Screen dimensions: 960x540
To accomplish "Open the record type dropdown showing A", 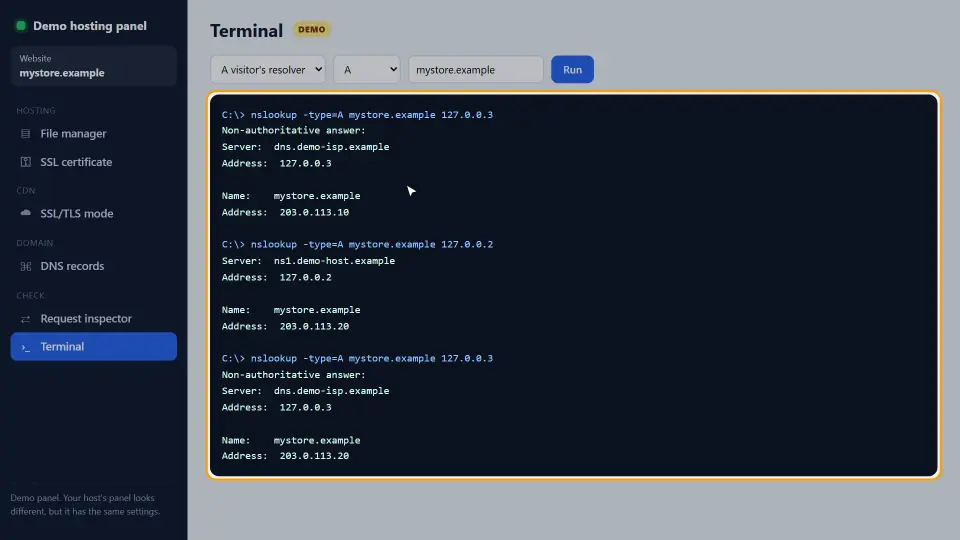I will 367,69.
